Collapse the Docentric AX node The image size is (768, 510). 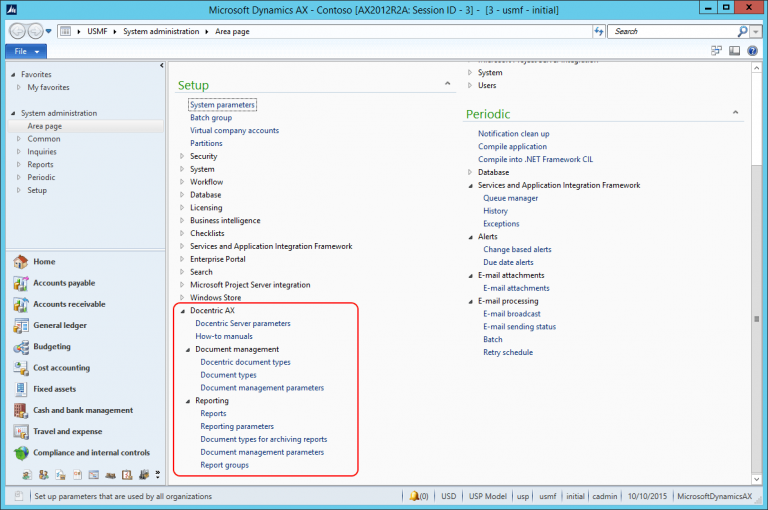point(183,311)
